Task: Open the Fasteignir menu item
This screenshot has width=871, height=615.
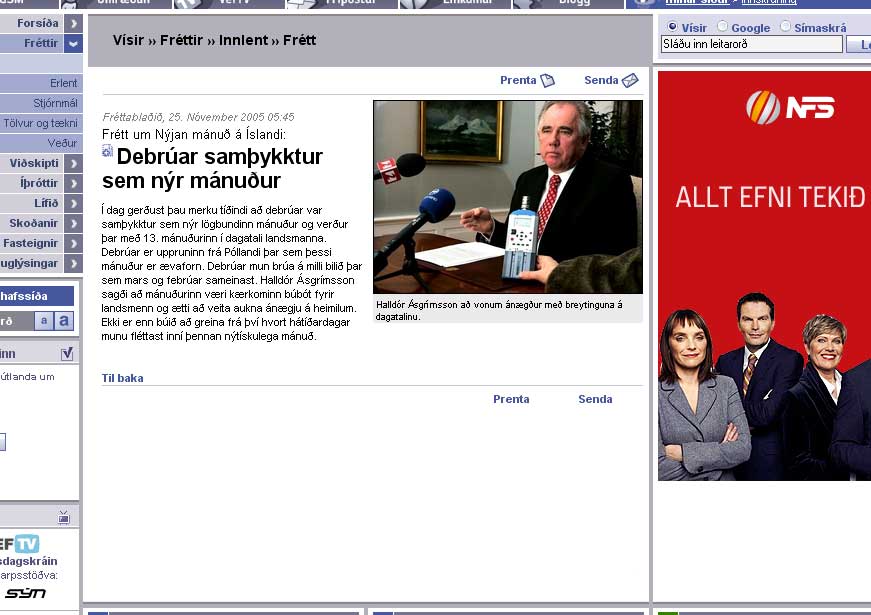Action: (x=32, y=243)
